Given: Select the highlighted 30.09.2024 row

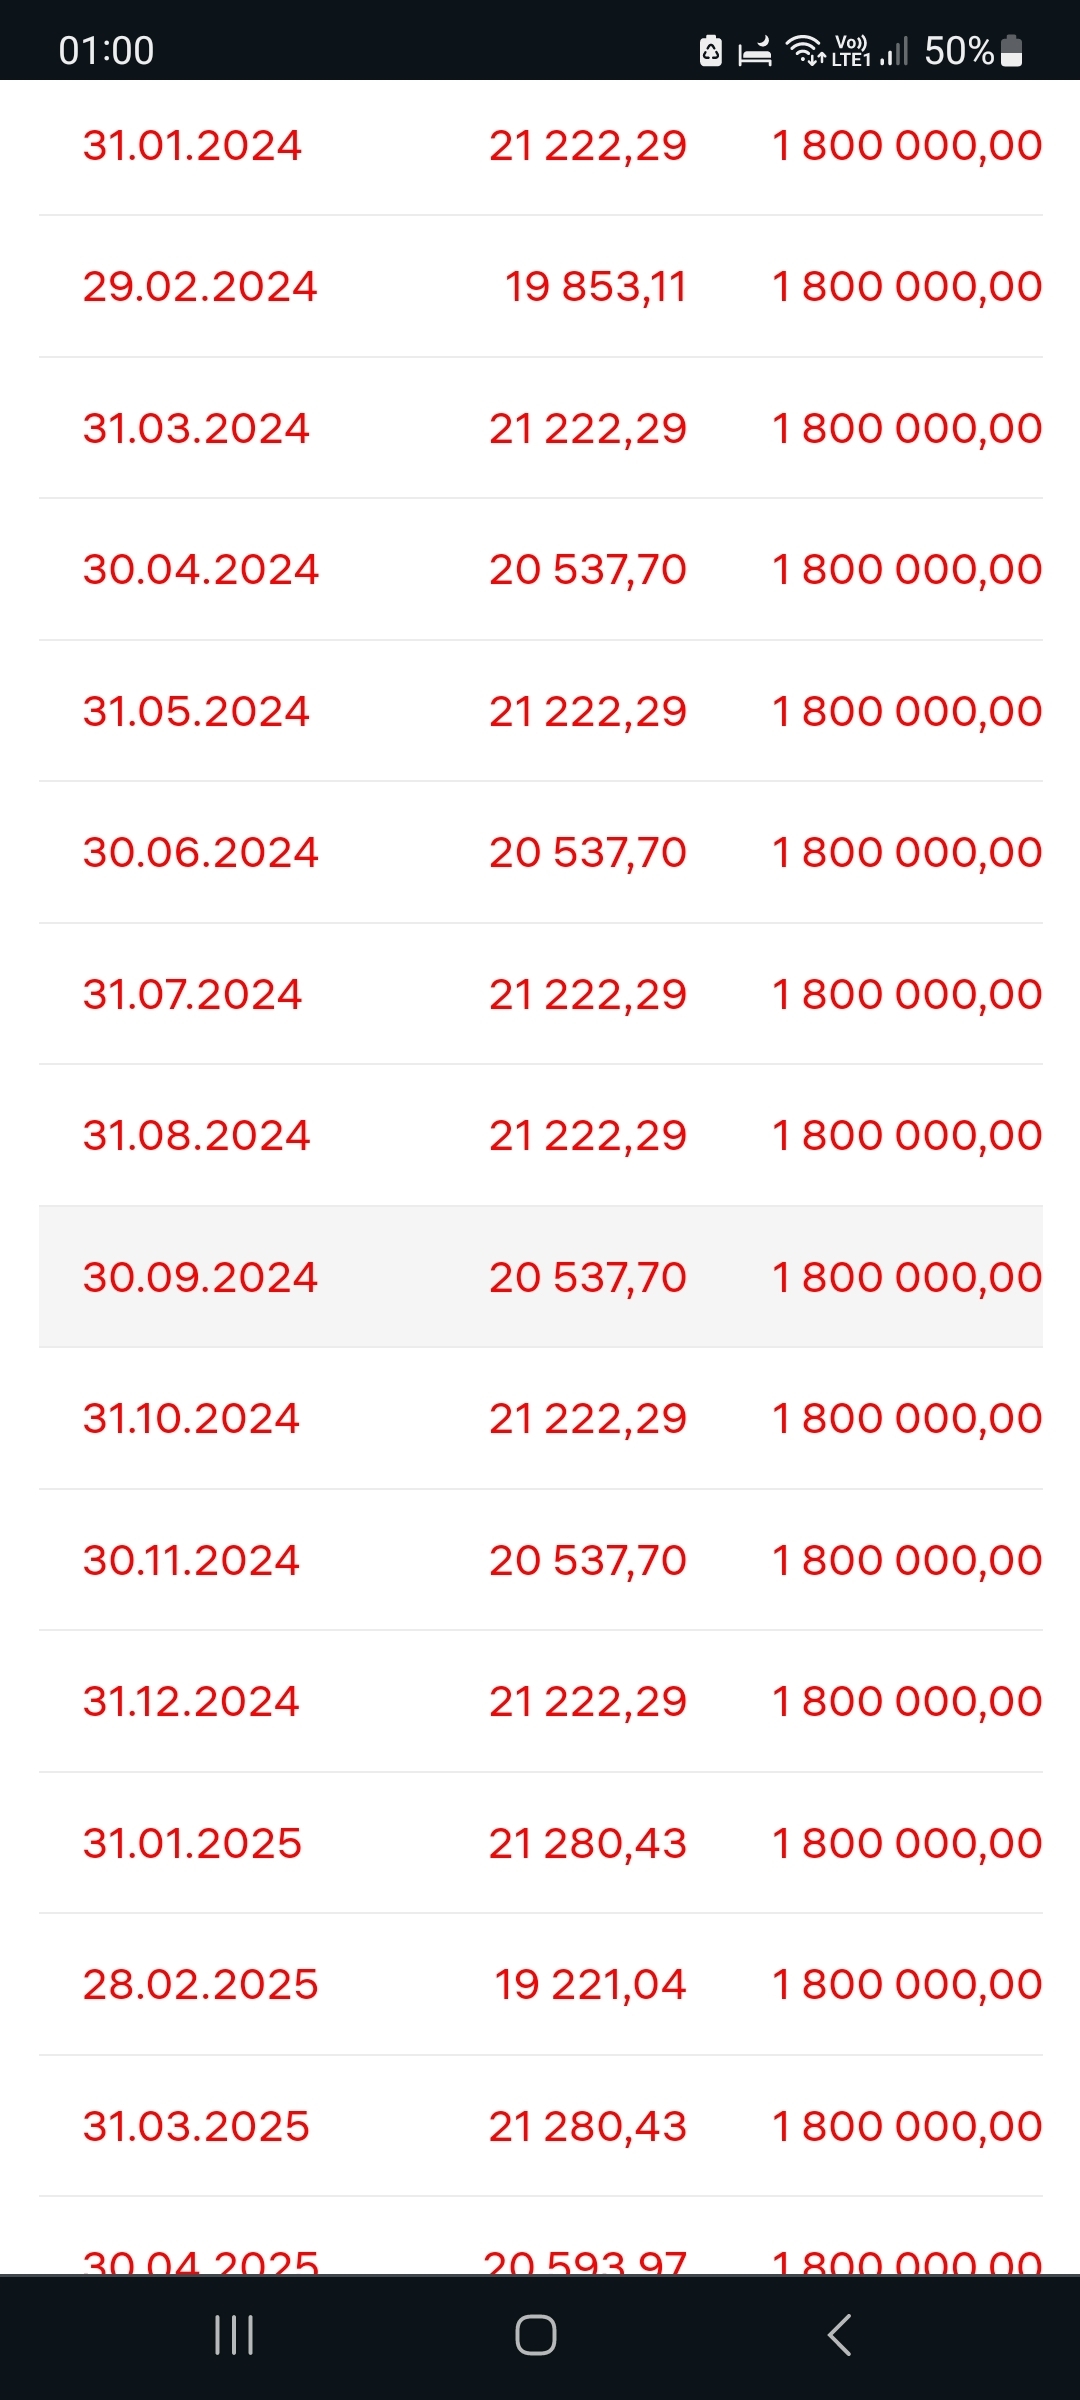Looking at the screenshot, I should pos(540,1277).
